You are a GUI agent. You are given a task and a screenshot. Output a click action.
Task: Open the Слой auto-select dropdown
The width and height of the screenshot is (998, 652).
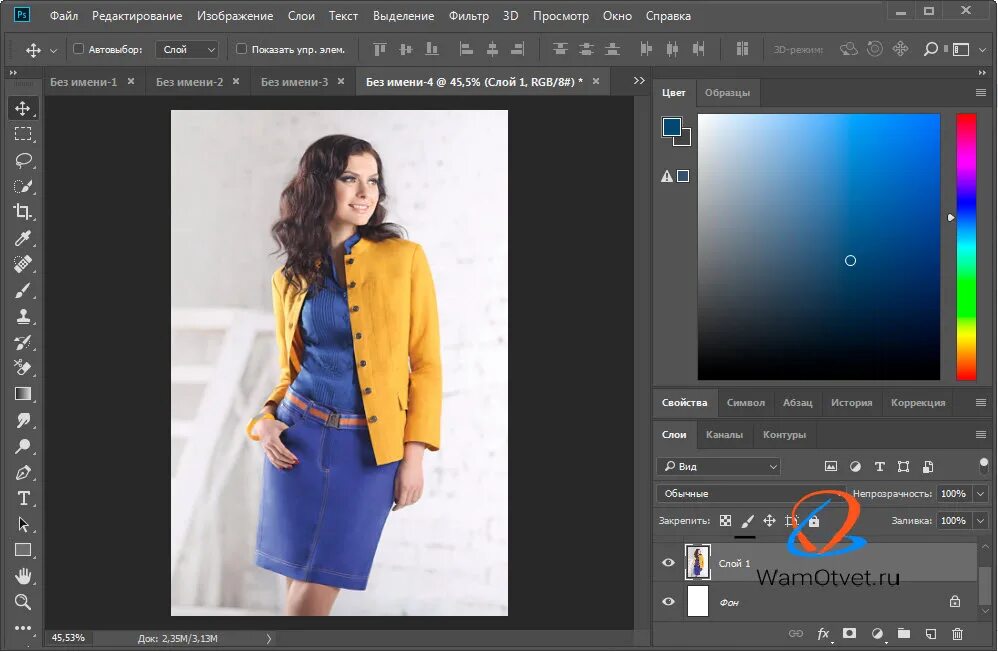188,49
